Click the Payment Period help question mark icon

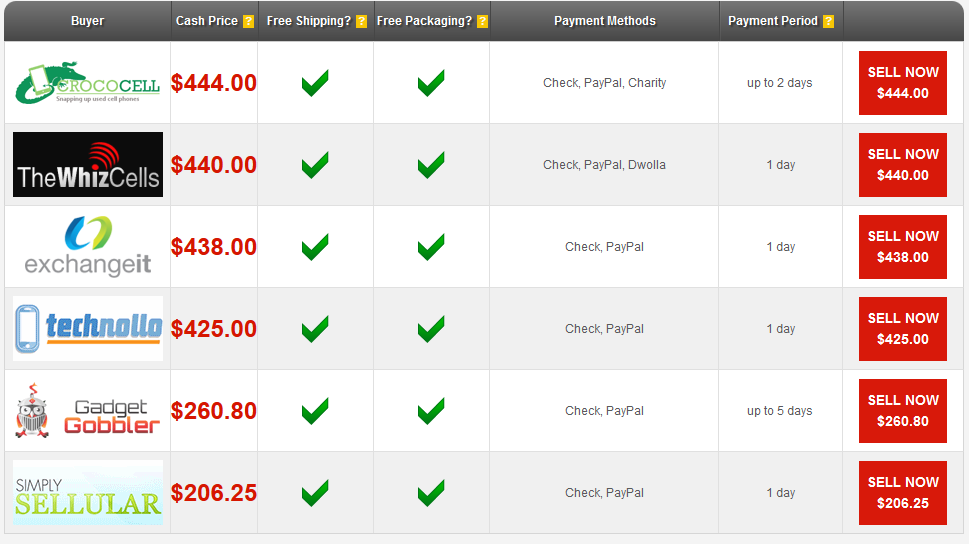point(829,22)
